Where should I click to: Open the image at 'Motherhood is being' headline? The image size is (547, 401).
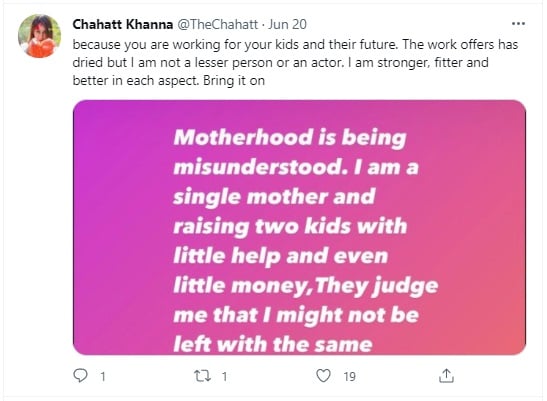[x=290, y=137]
